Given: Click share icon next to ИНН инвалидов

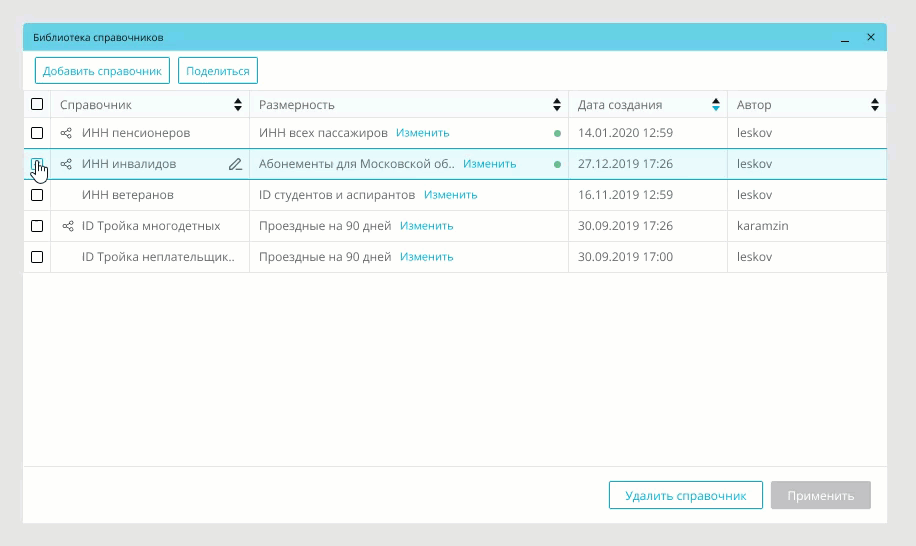Looking at the screenshot, I should pyautogui.click(x=67, y=164).
